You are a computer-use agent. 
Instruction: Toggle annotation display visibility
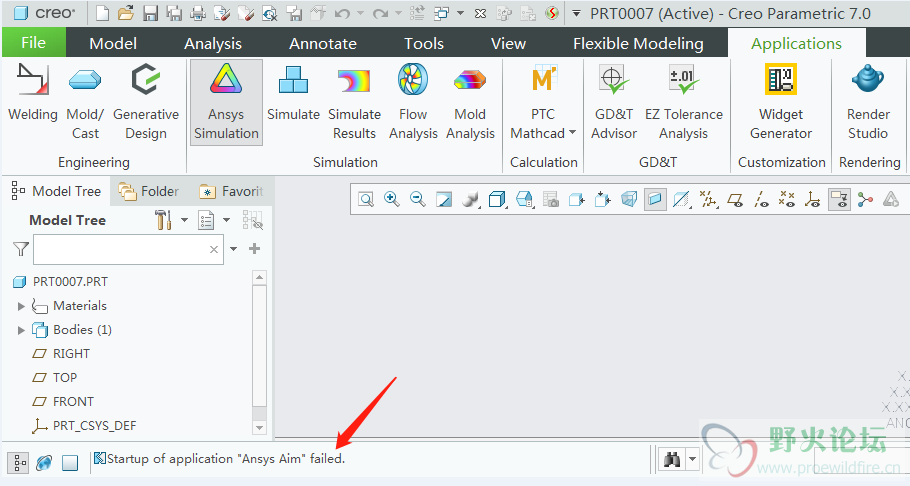(x=839, y=200)
